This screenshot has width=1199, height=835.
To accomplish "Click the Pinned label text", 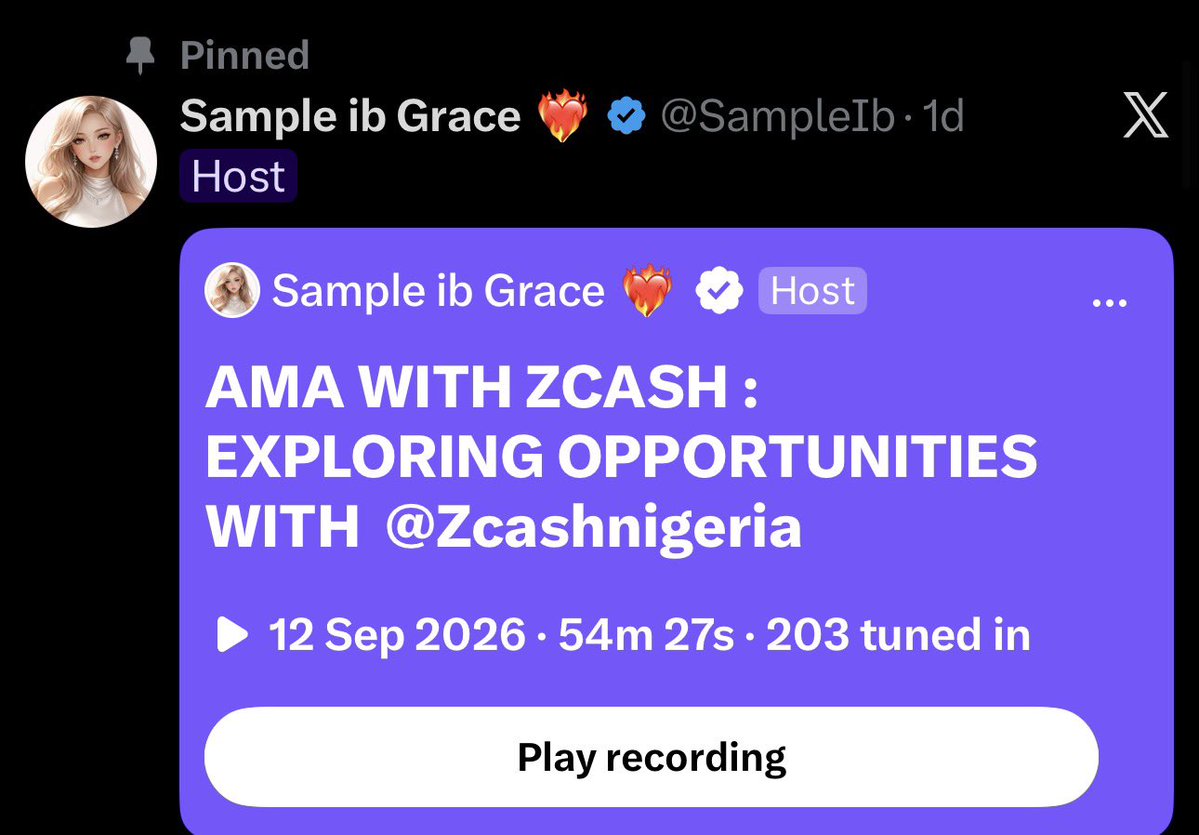I will point(245,56).
